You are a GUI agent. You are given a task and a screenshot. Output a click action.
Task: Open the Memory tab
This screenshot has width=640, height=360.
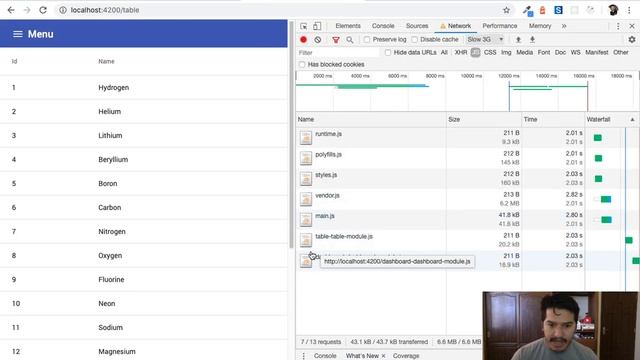tap(540, 26)
